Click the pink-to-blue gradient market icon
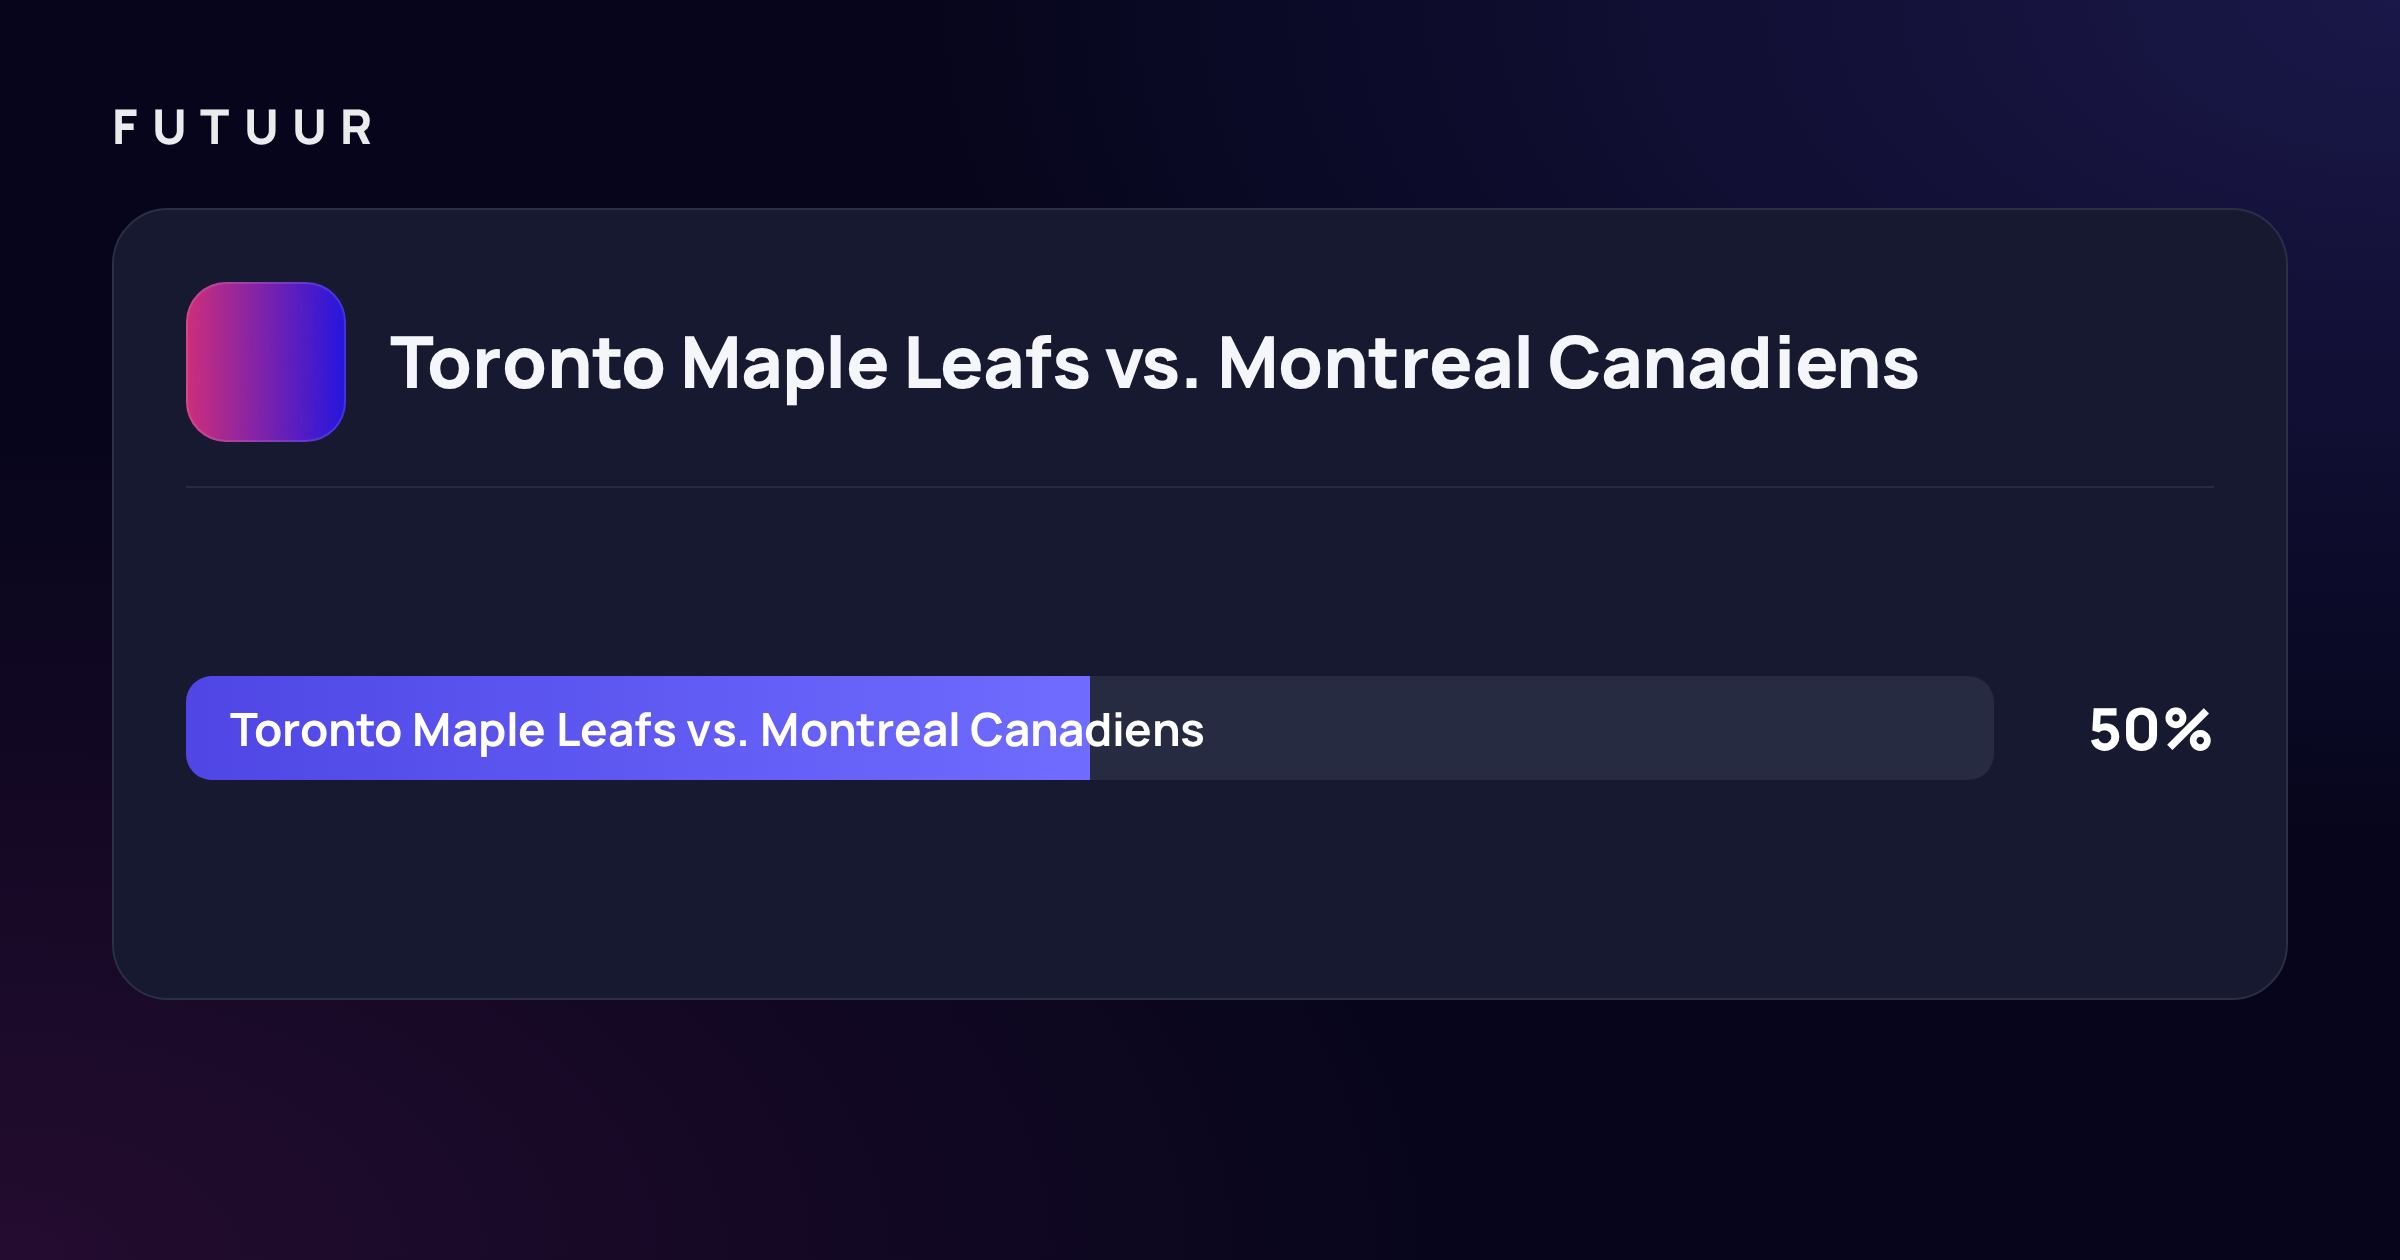The width and height of the screenshot is (2400, 1260). coord(266,362)
